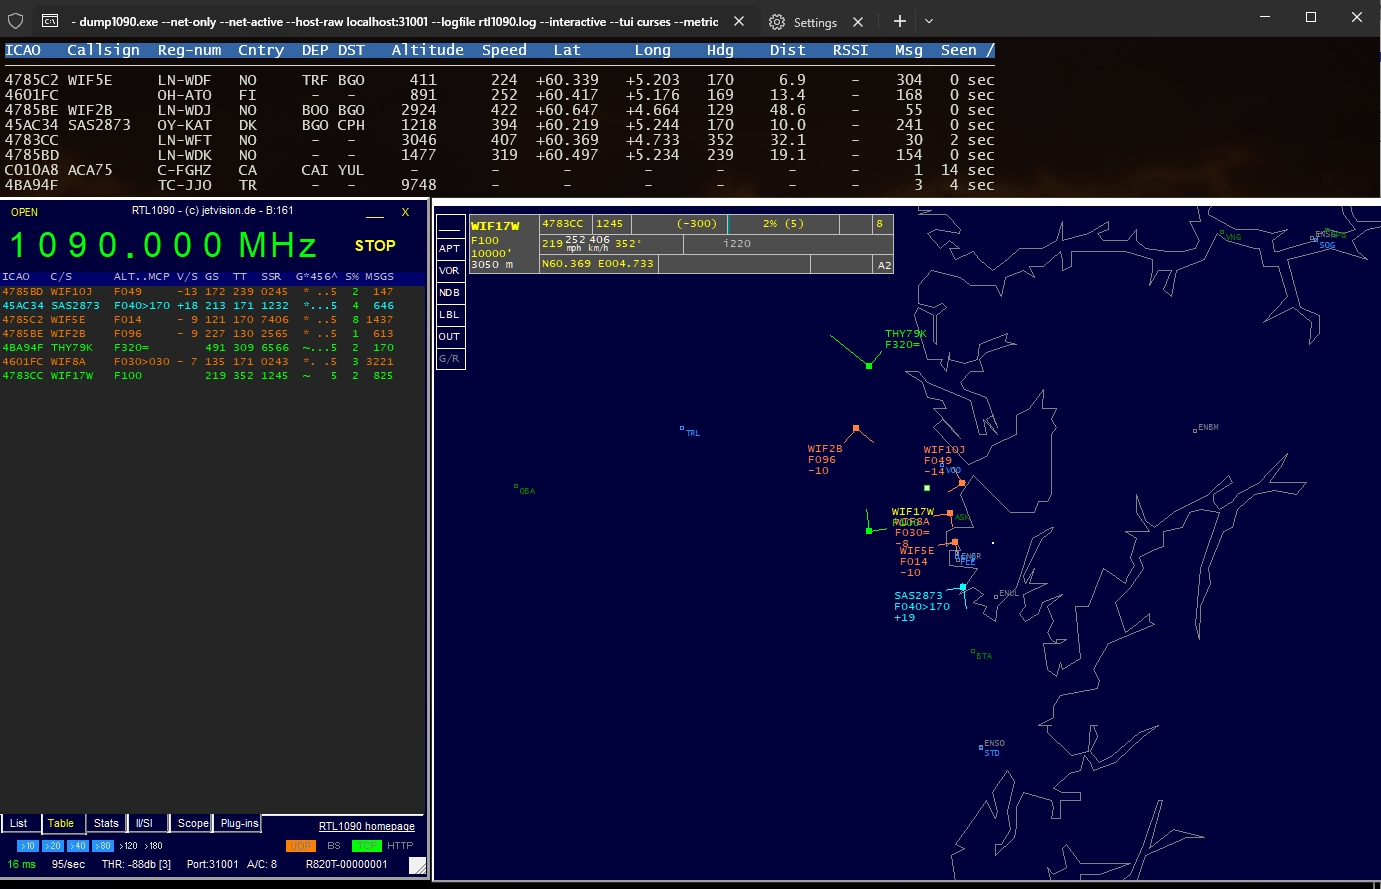The width and height of the screenshot is (1381, 889).
Task: Click the HTTP output indicator
Action: click(x=400, y=846)
